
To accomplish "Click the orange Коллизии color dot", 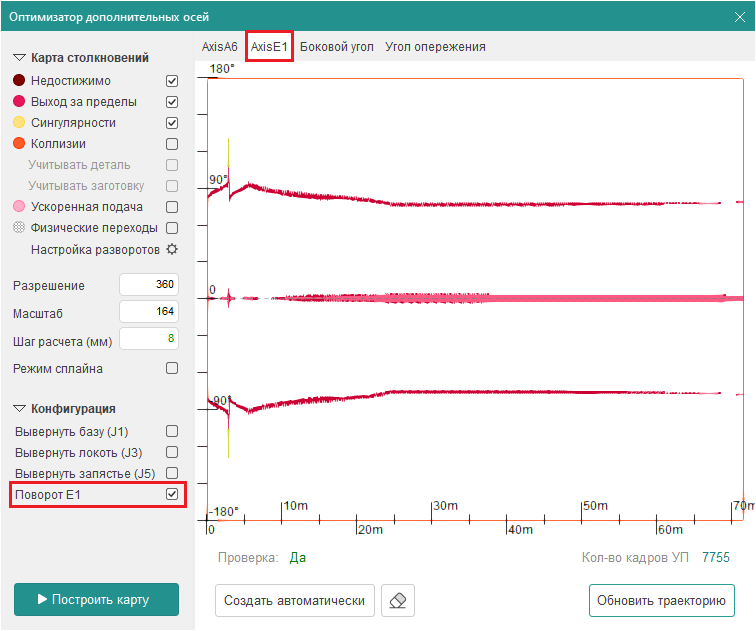I will pyautogui.click(x=19, y=144).
